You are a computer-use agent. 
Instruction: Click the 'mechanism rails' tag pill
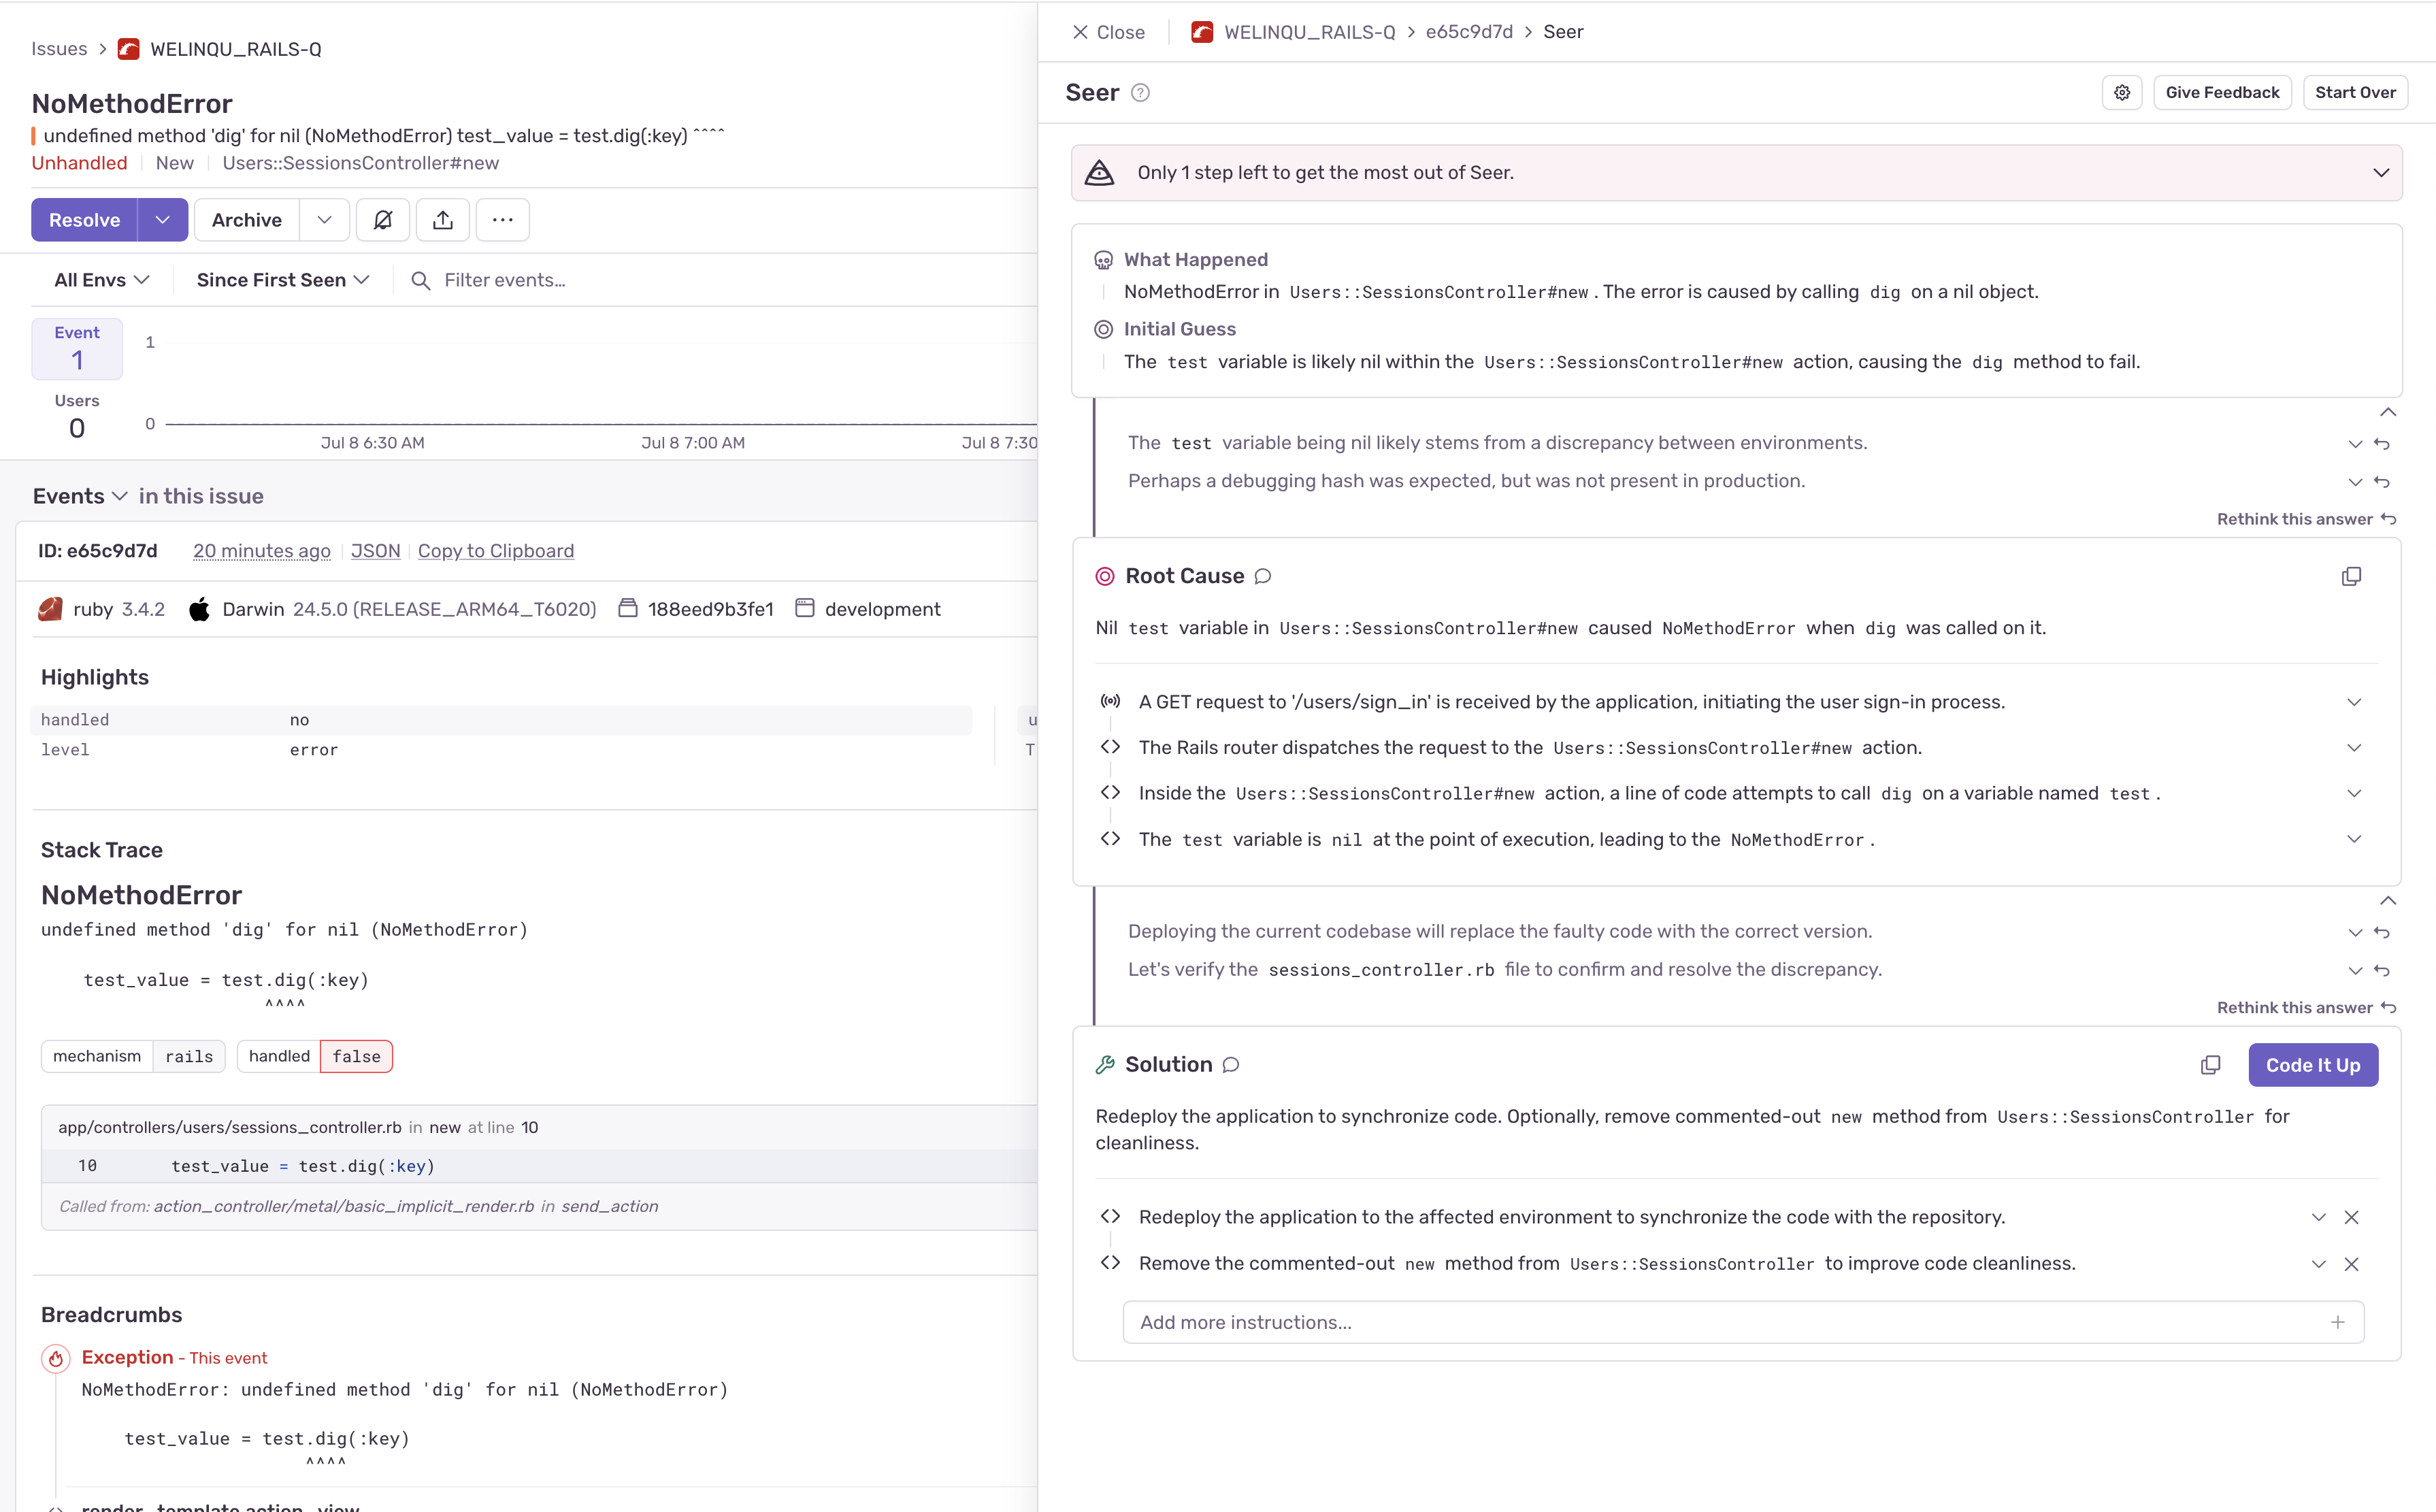tap(133, 1056)
